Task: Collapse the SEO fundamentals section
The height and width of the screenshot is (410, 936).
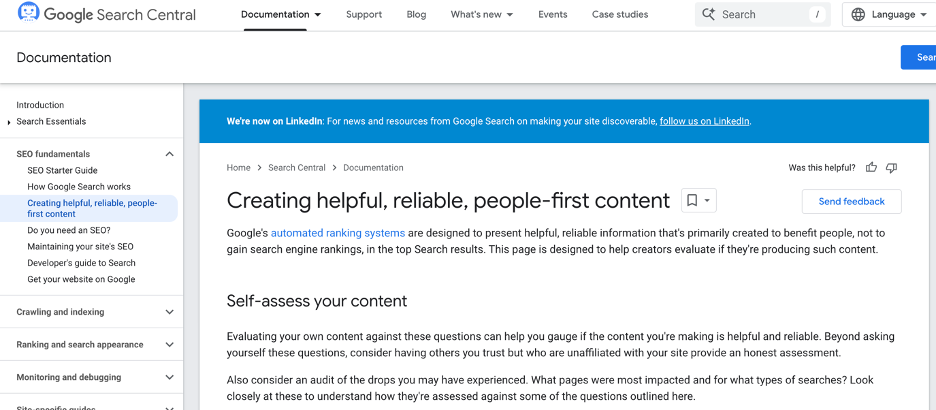Action: coord(169,154)
